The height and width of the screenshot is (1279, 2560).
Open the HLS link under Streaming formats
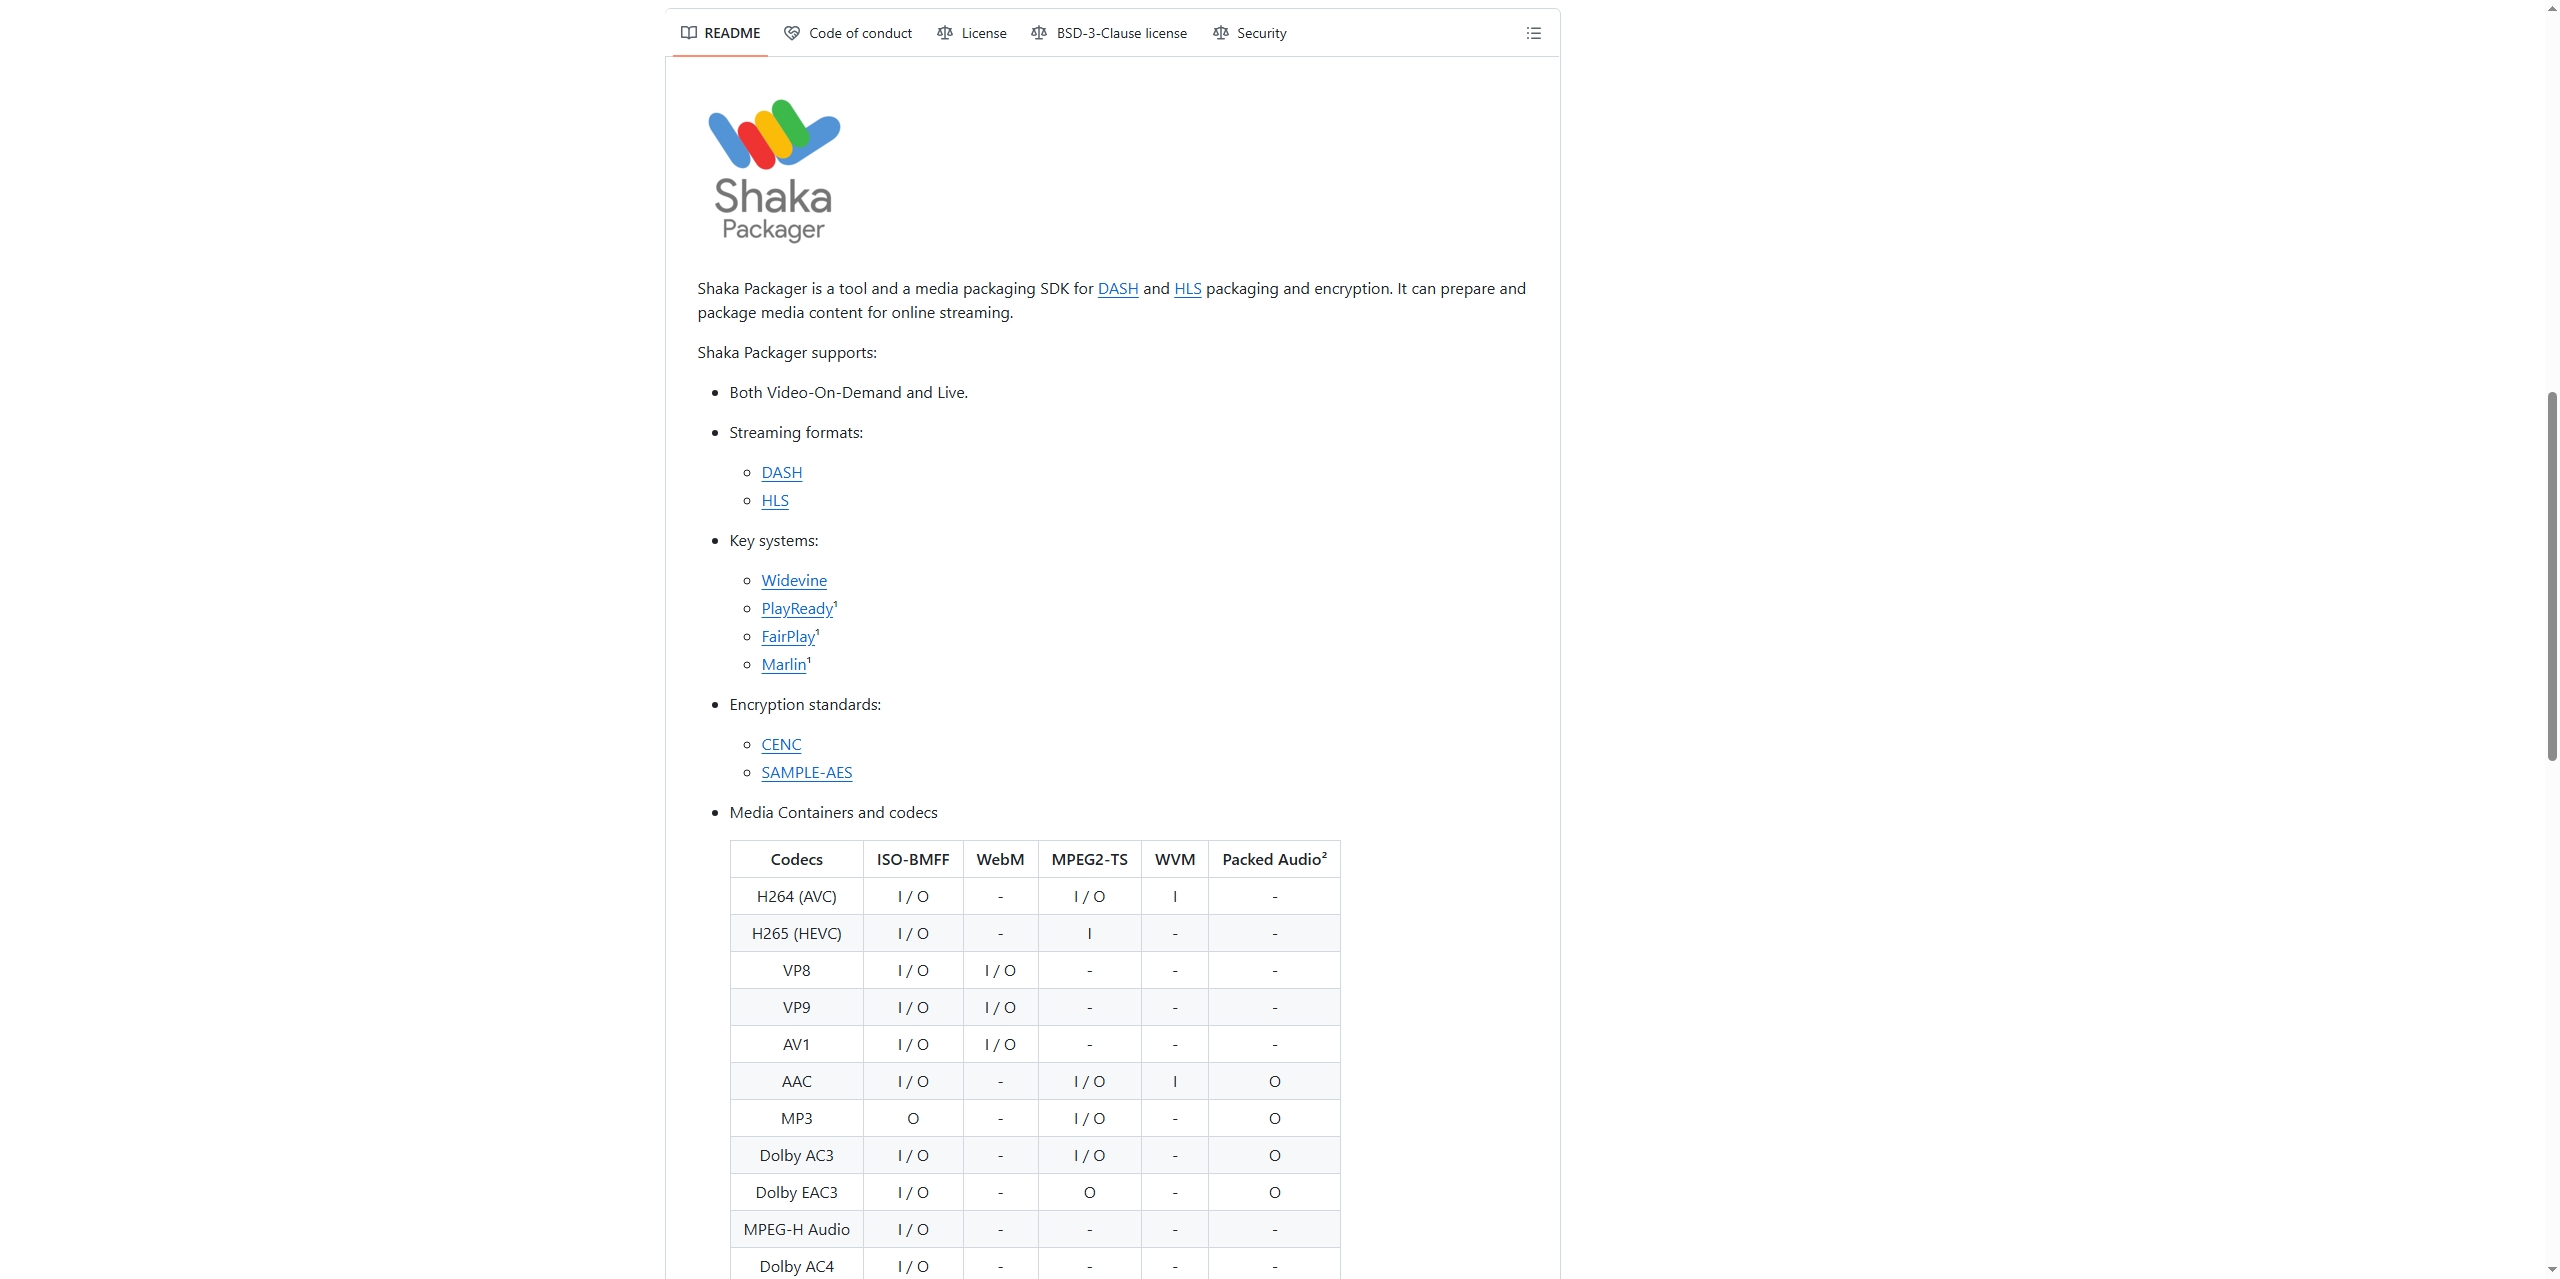point(775,501)
